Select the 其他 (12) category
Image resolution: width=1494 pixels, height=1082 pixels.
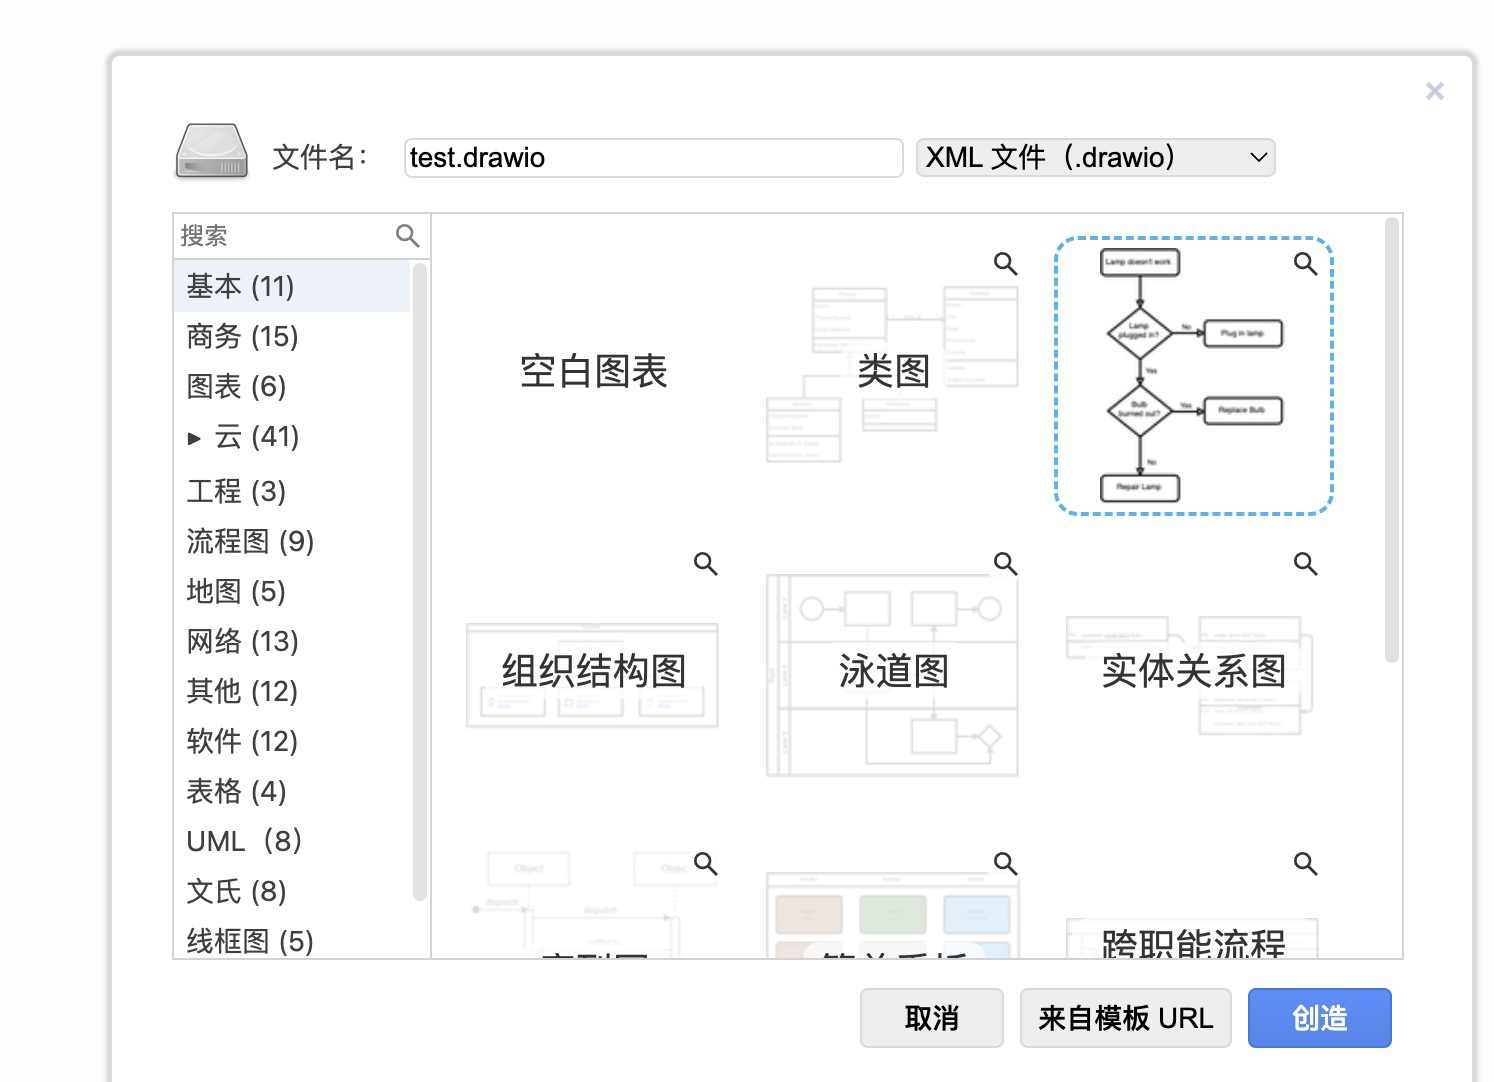pos(292,691)
